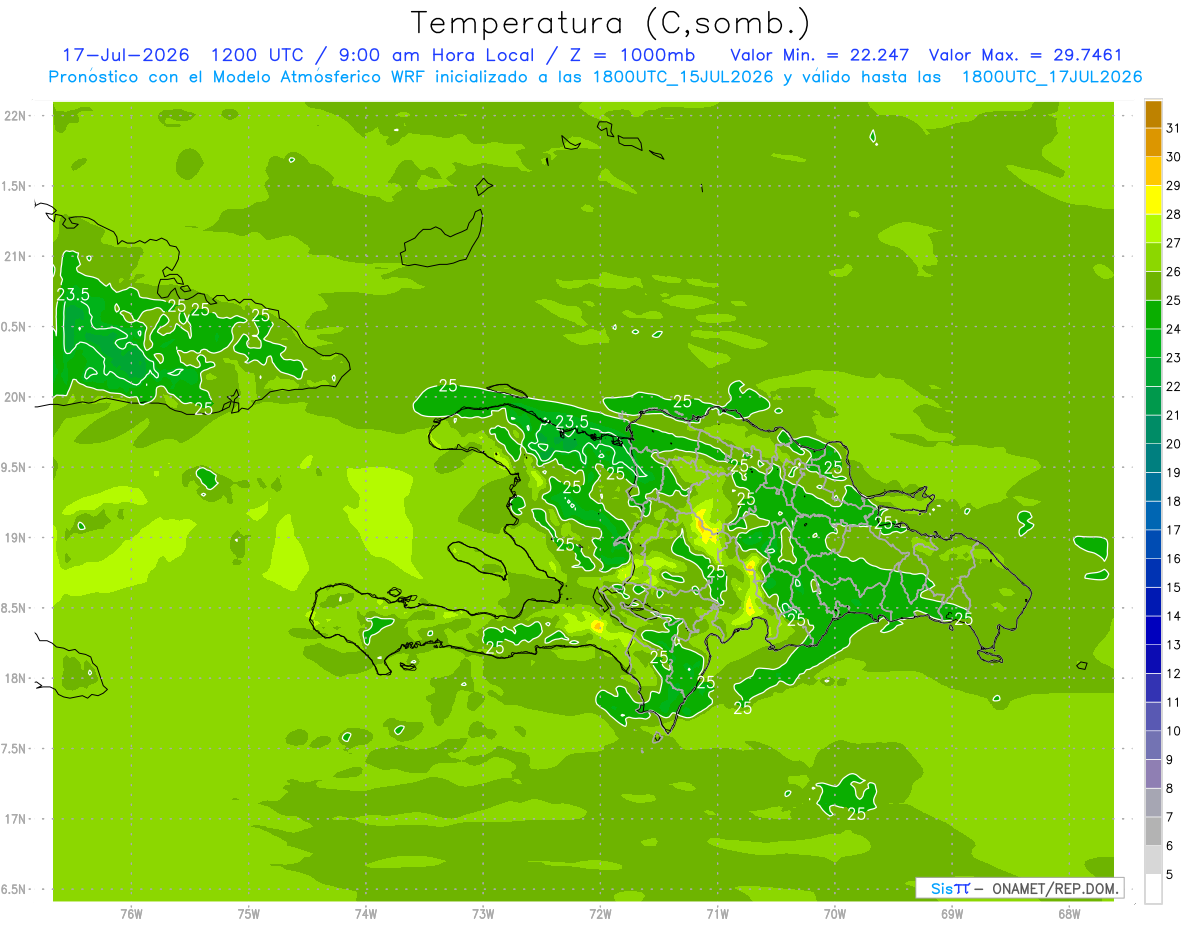Screen dimensions: 1200x927
Task: Click the legend value "24"
Action: 1173,329
